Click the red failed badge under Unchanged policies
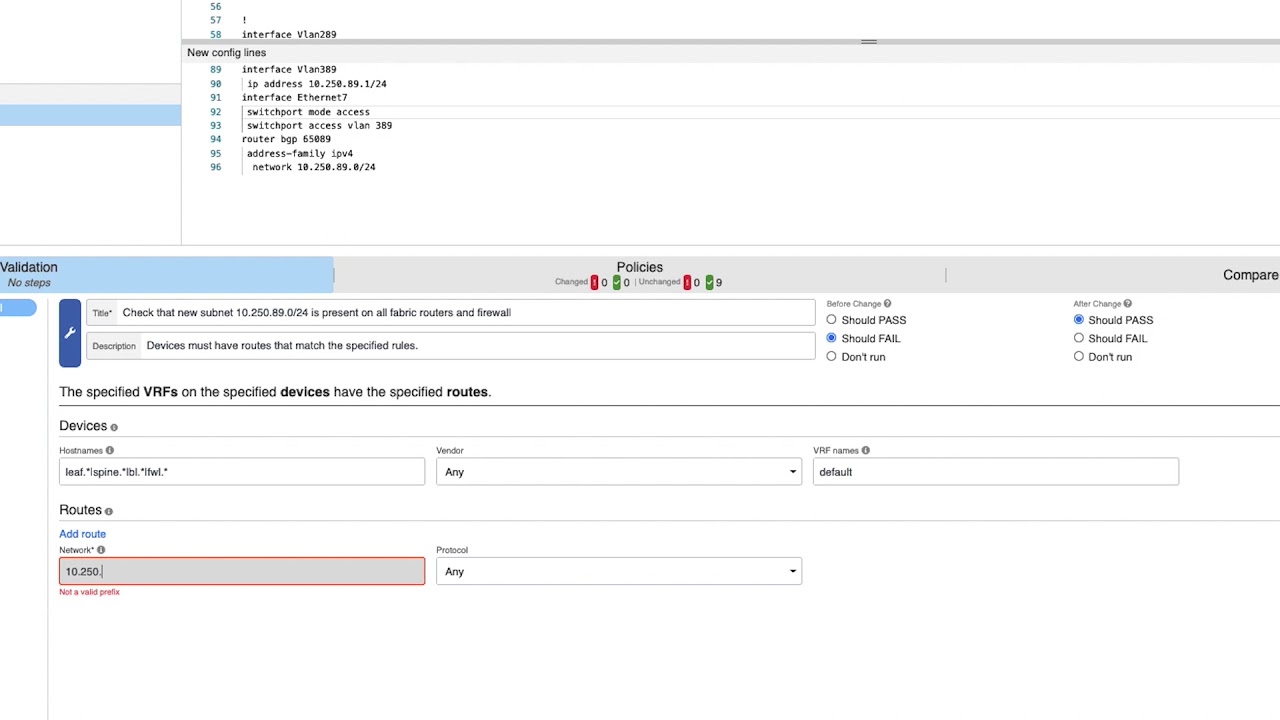The height and width of the screenshot is (720, 1280). [x=686, y=282]
